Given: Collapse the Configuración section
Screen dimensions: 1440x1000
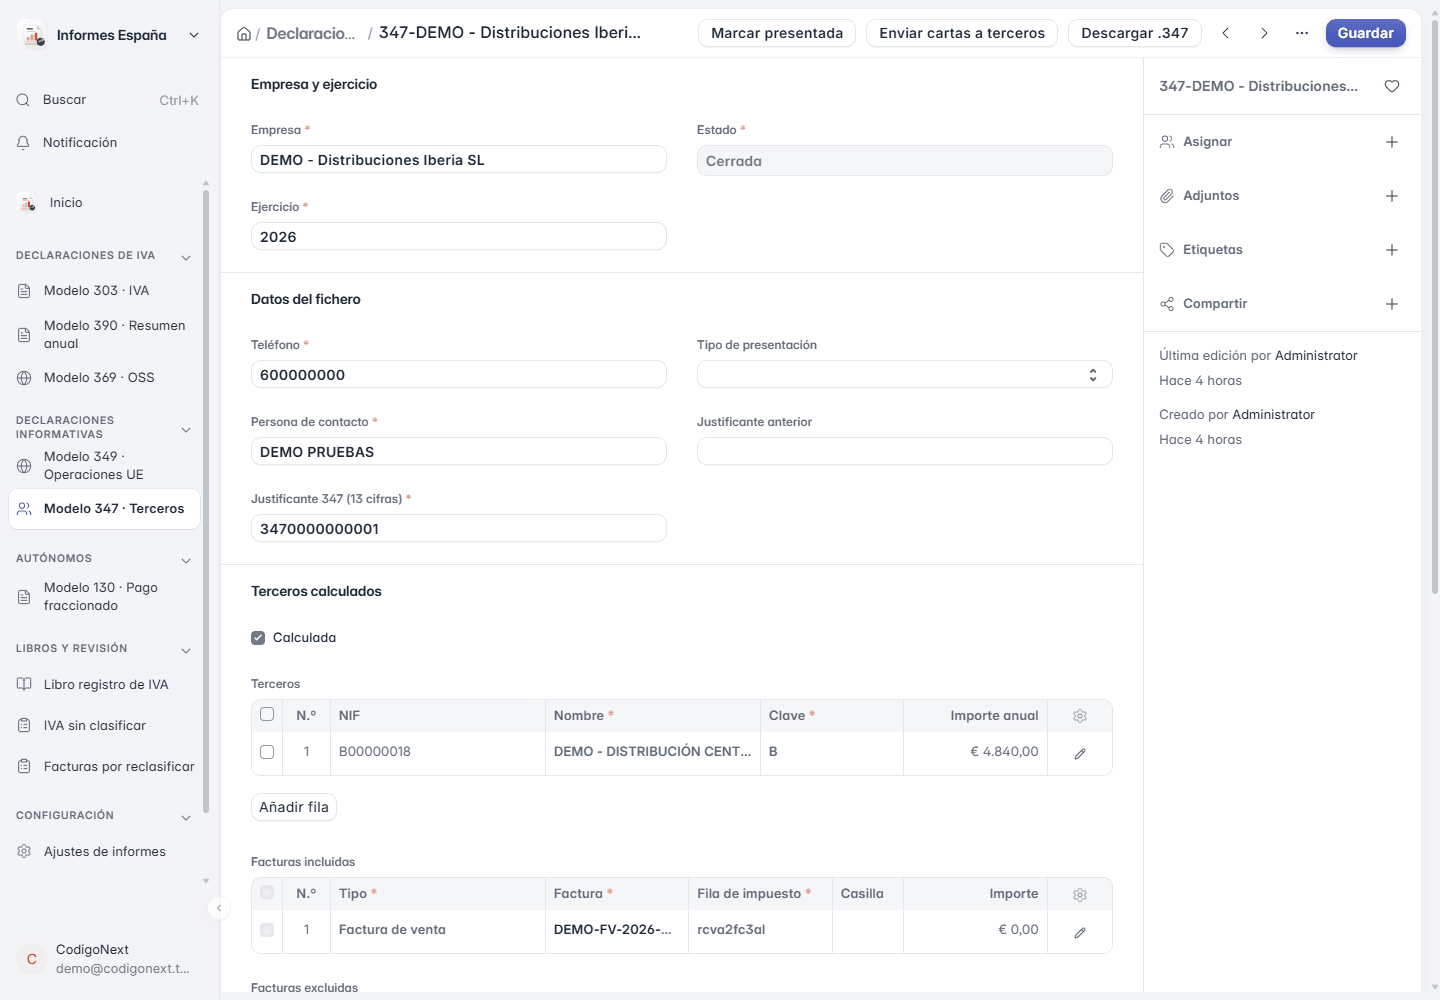Looking at the screenshot, I should pyautogui.click(x=186, y=817).
